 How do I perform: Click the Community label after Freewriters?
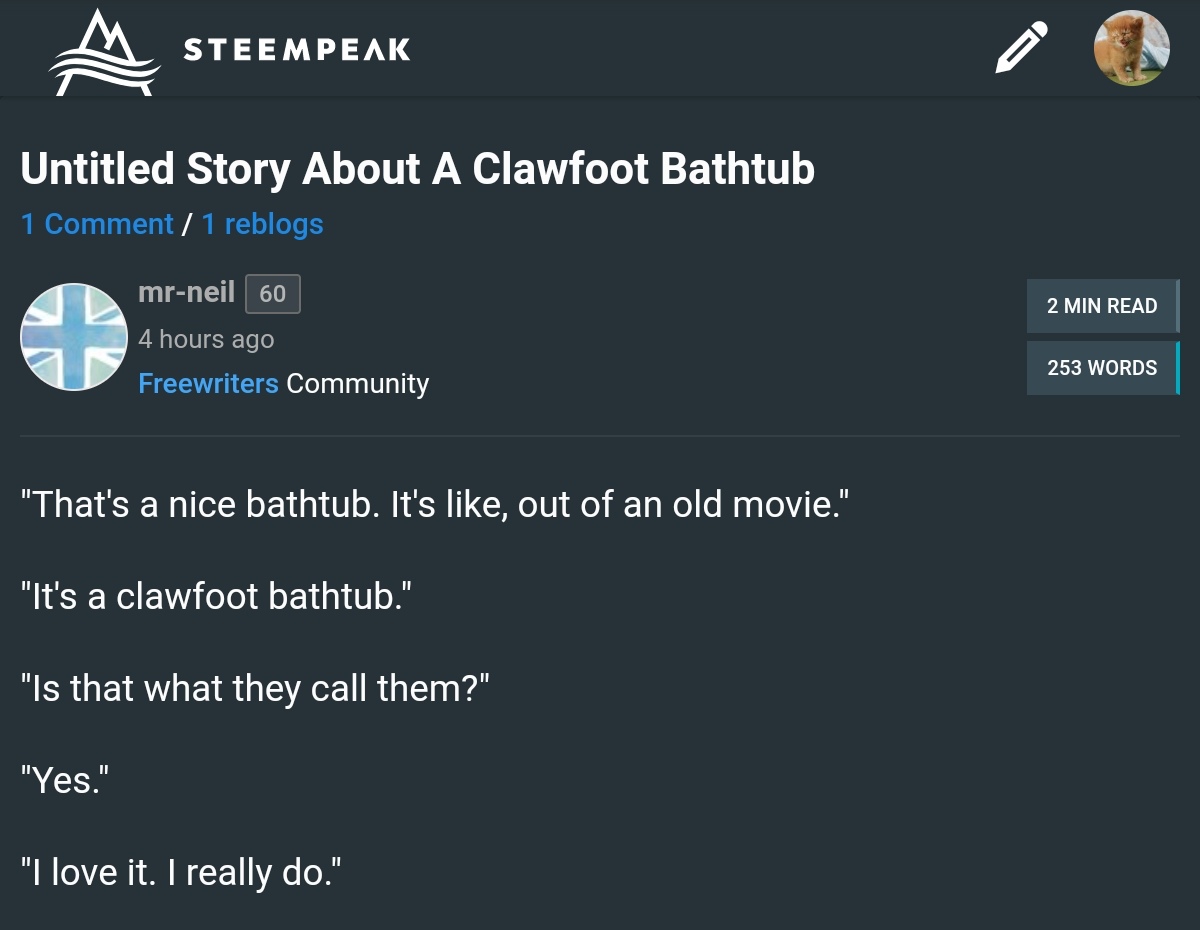click(357, 383)
